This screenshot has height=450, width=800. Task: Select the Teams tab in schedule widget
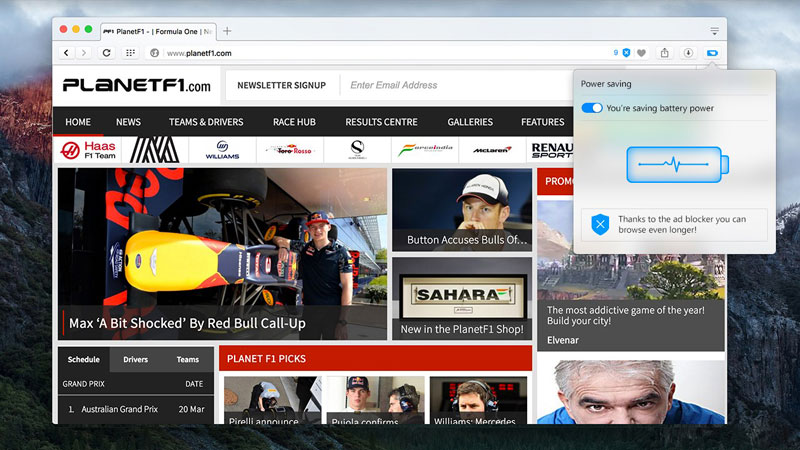188,360
